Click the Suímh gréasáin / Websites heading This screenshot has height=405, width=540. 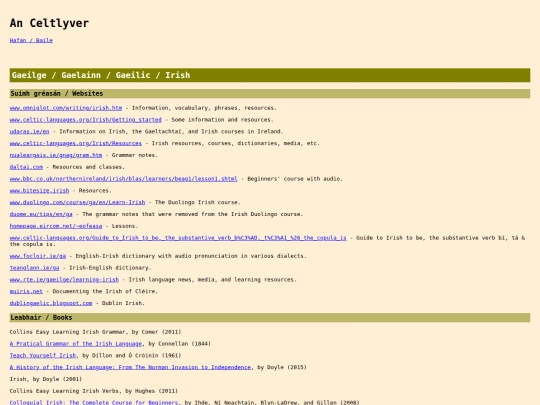[x=270, y=93]
